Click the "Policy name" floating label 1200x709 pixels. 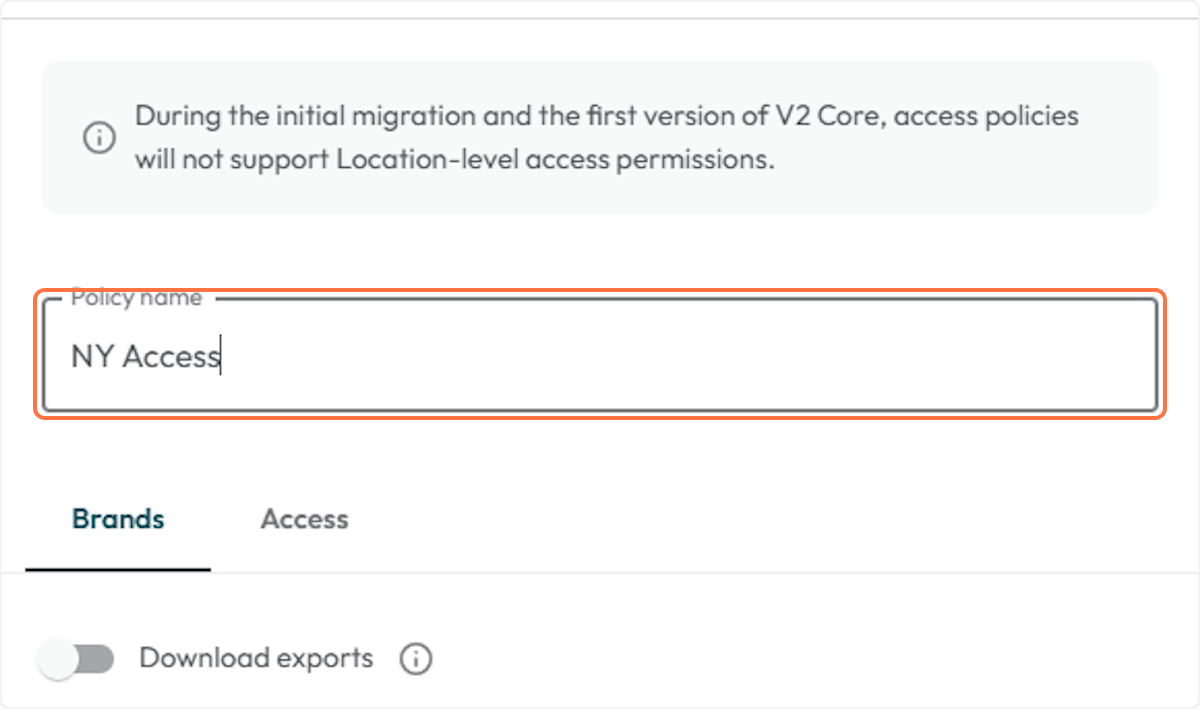(x=136, y=298)
